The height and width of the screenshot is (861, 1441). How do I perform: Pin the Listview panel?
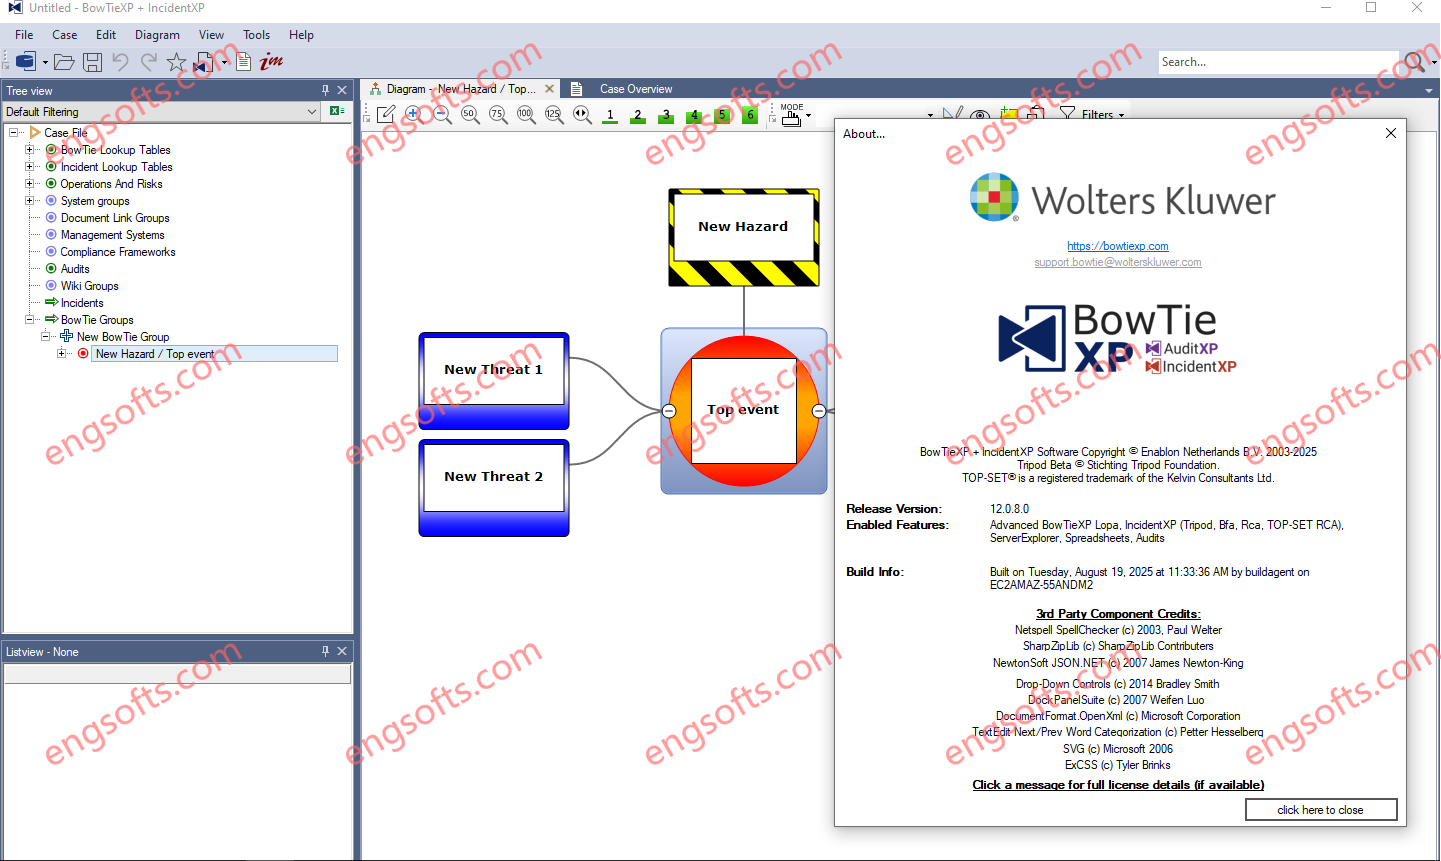[325, 651]
